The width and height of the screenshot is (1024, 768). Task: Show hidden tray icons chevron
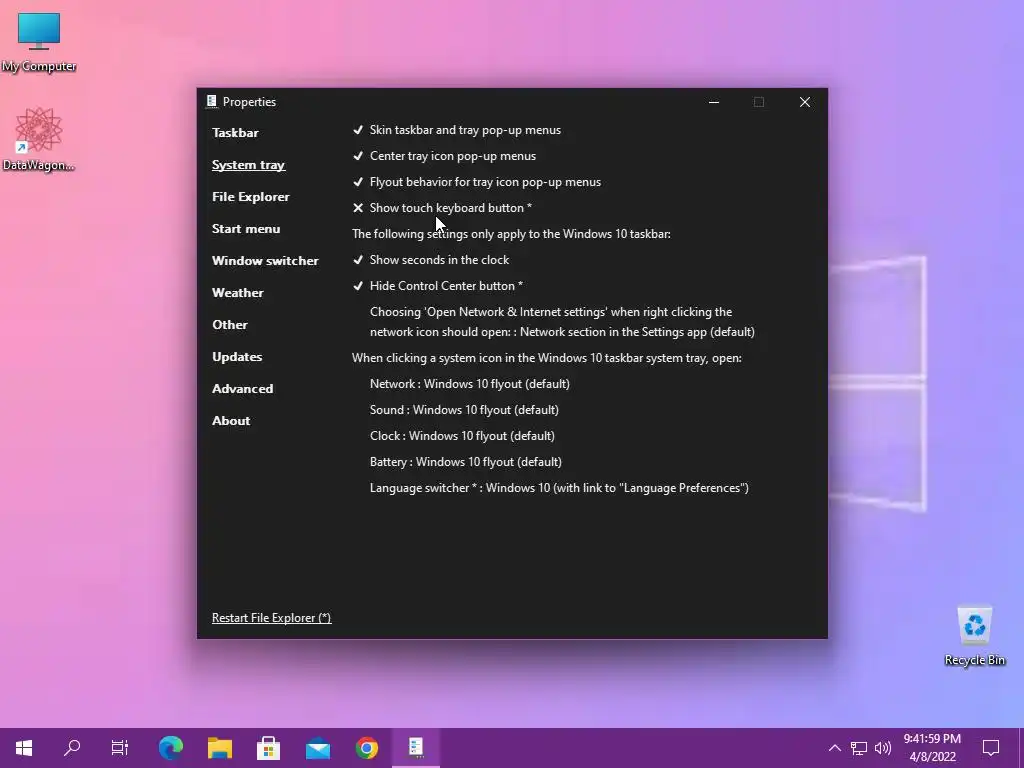835,748
